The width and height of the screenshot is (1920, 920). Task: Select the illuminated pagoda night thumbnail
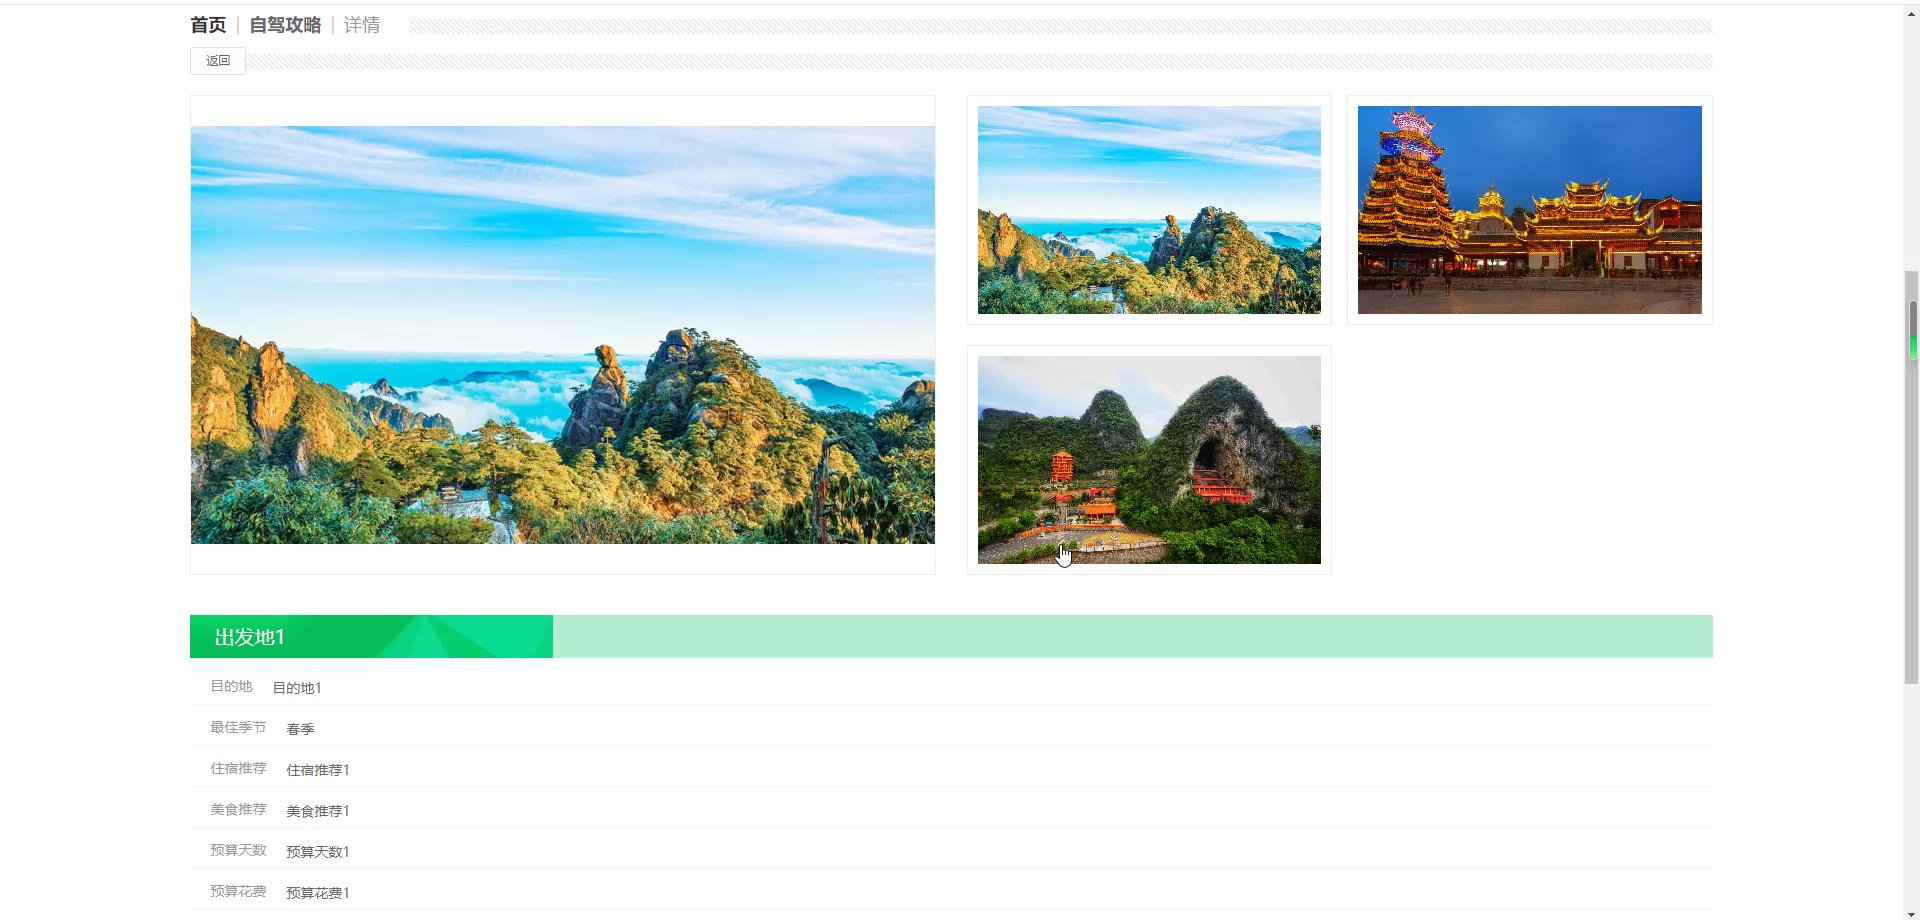[x=1530, y=210]
